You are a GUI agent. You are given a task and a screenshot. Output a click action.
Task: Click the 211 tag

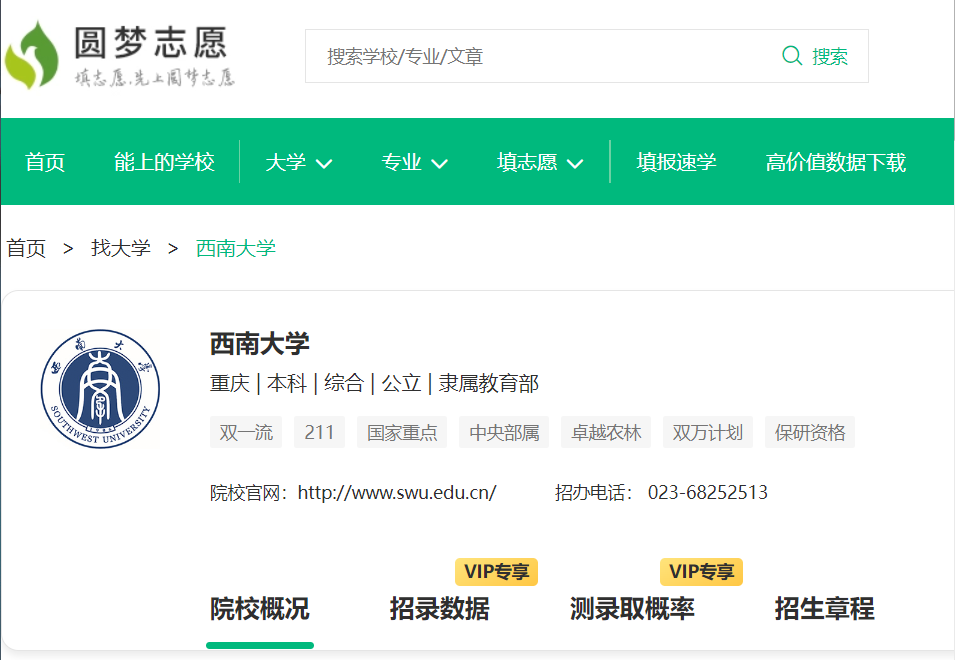[319, 432]
